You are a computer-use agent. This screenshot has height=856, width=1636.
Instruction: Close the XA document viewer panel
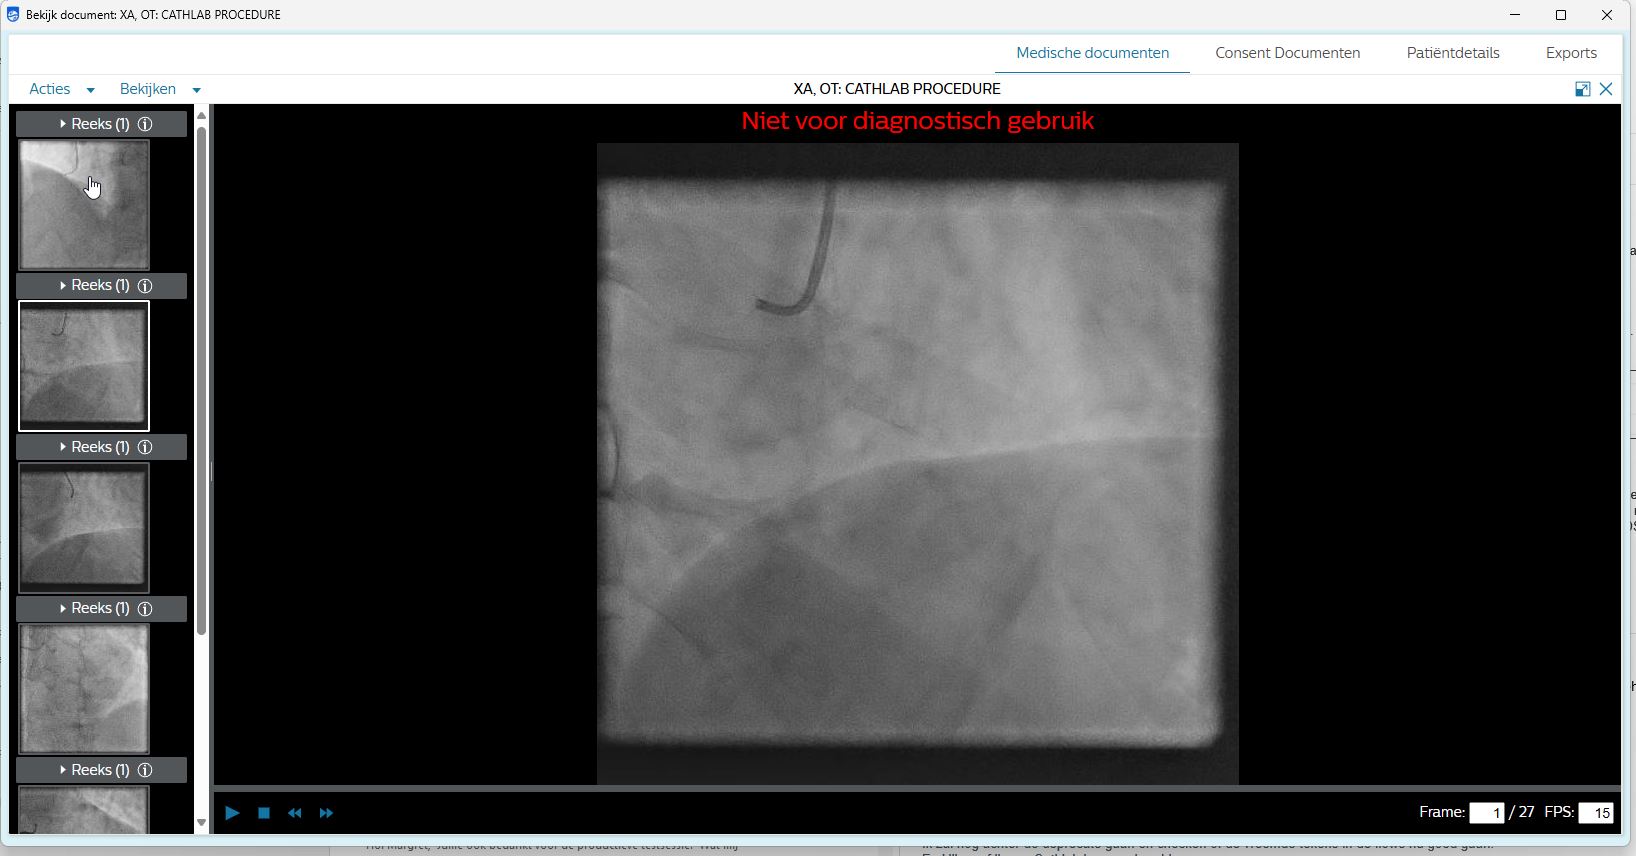(x=1606, y=89)
